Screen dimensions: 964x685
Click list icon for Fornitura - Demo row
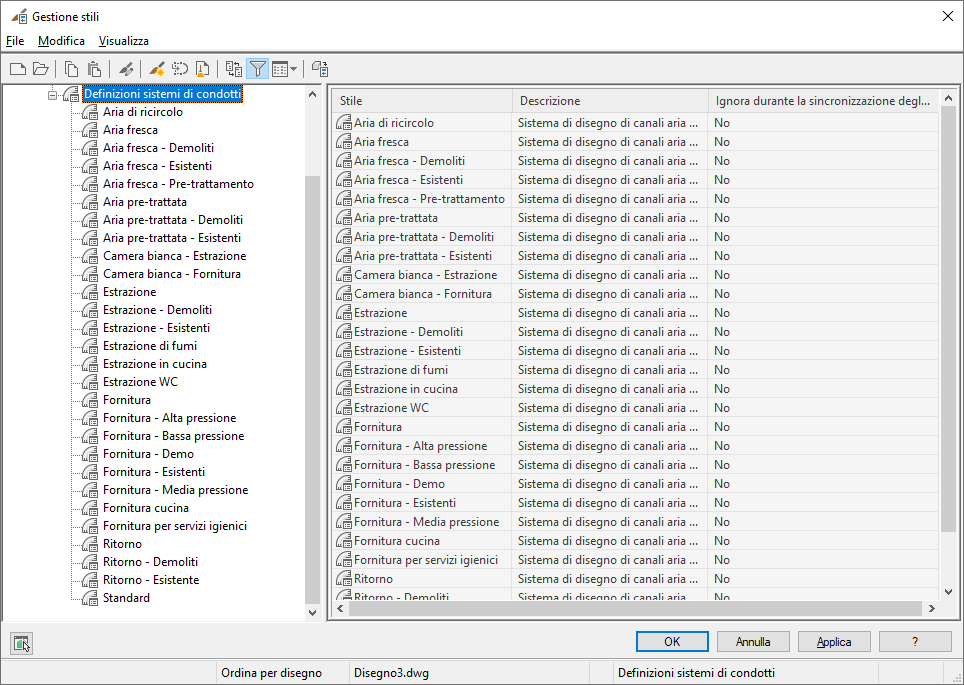tap(344, 484)
